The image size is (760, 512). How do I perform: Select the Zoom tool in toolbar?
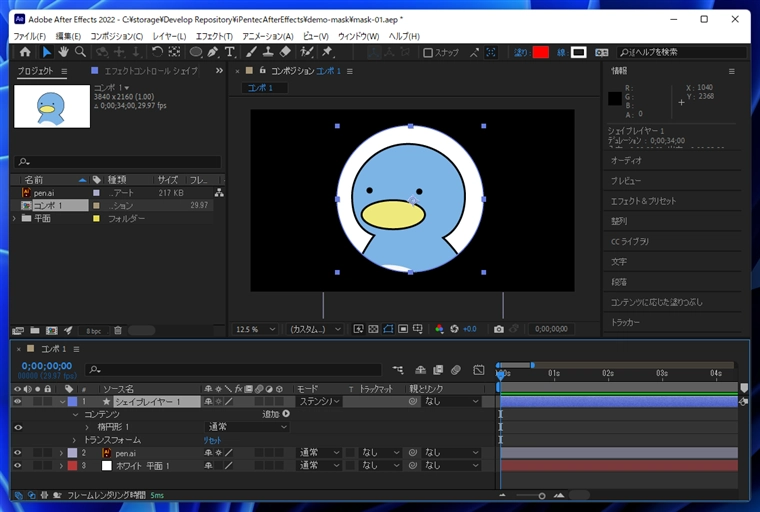tap(80, 52)
